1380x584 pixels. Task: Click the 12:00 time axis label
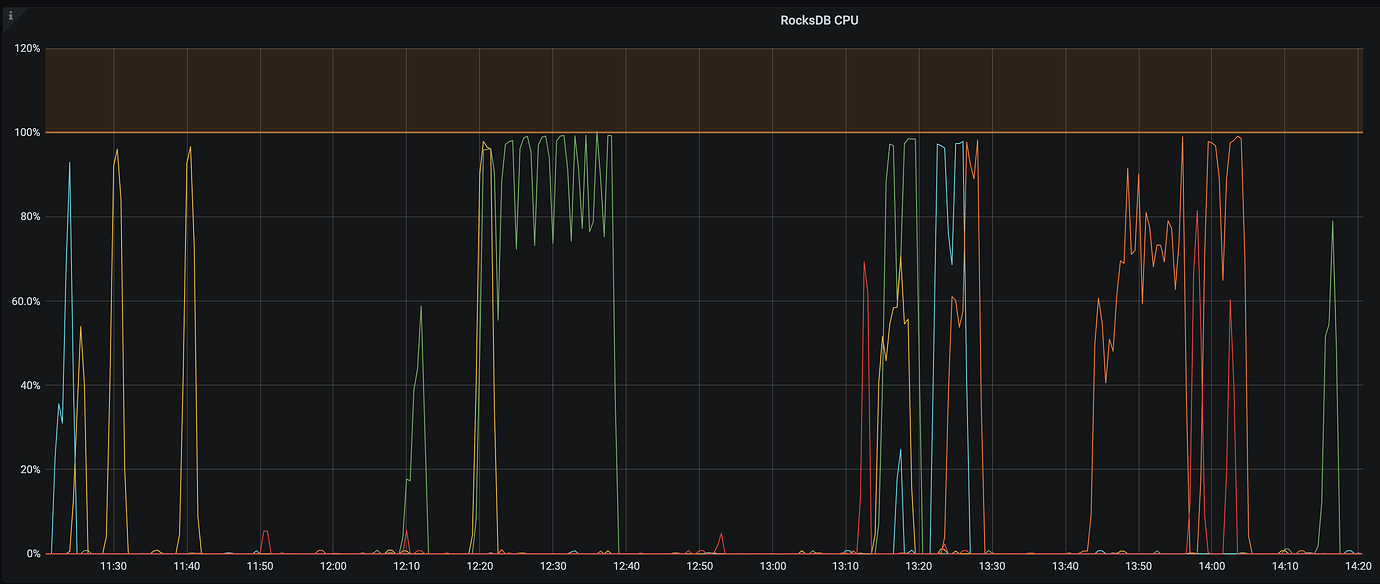[333, 566]
